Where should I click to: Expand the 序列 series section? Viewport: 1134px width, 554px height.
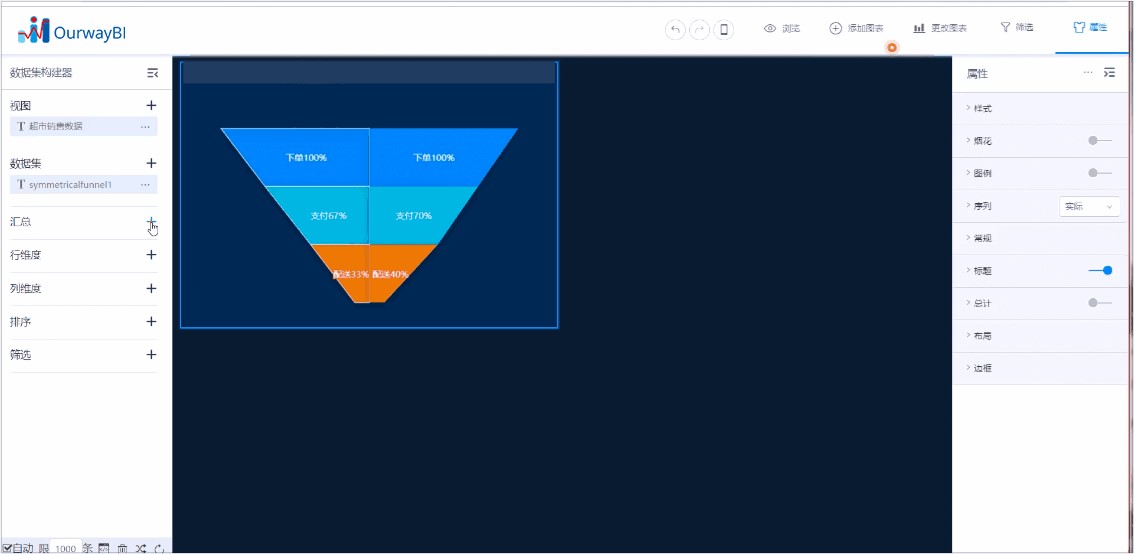tap(978, 206)
